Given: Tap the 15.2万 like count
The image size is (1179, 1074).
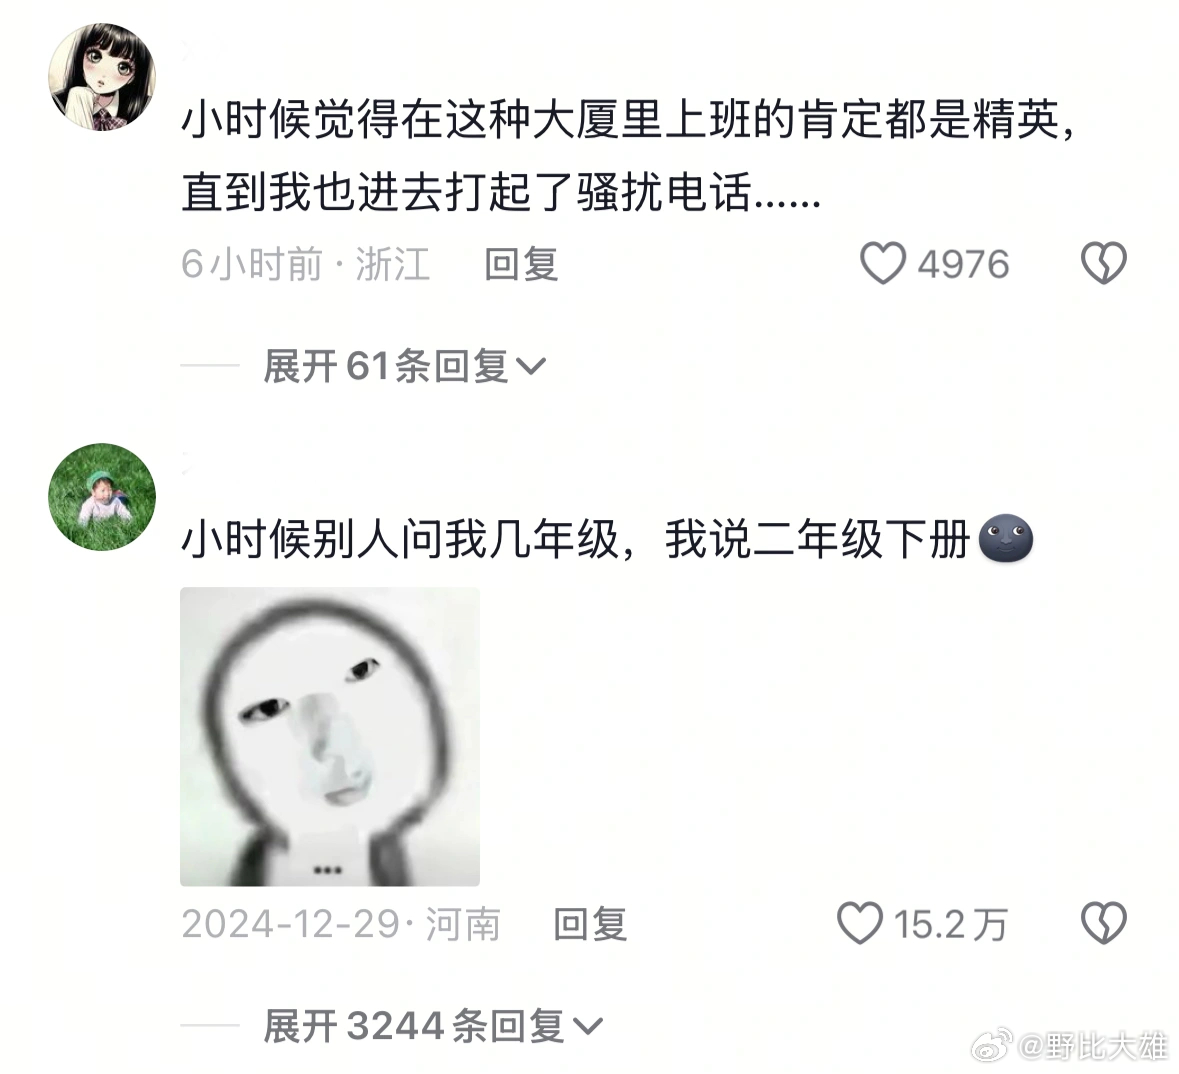Looking at the screenshot, I should (x=950, y=924).
